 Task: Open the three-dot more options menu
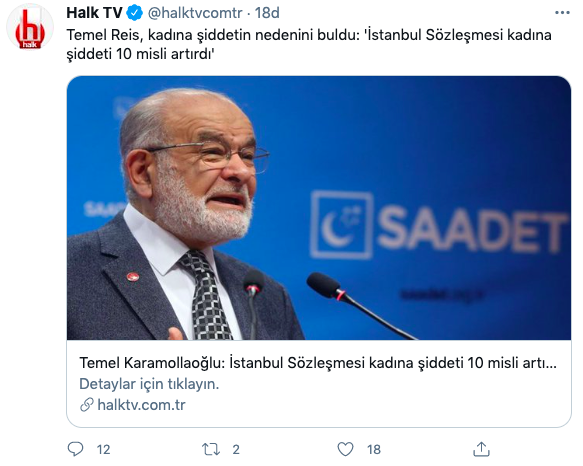point(562,13)
